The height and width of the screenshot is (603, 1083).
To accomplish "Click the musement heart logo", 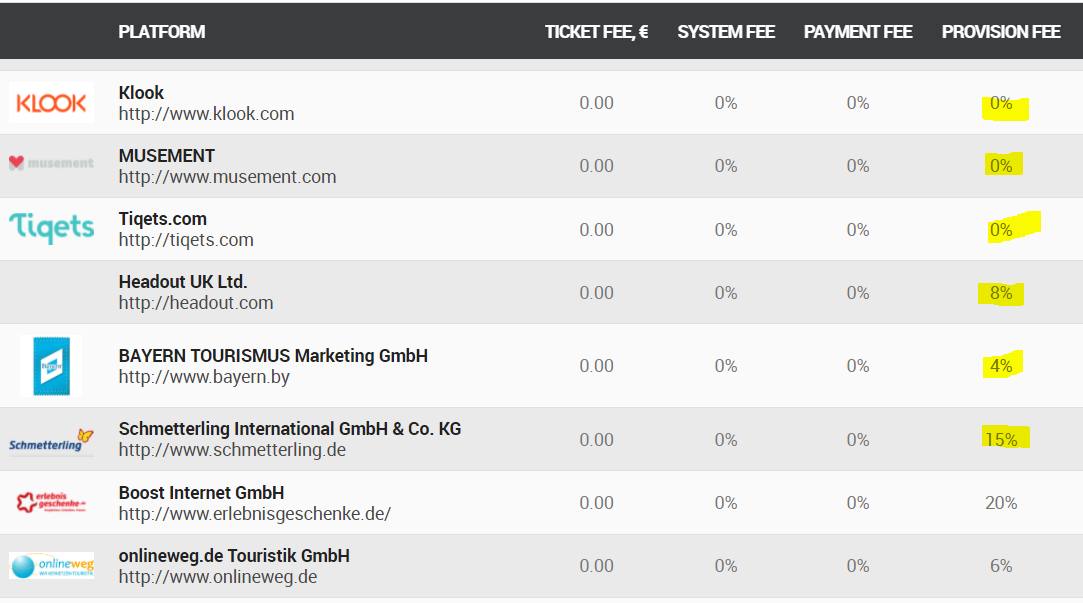I will click(x=51, y=163).
